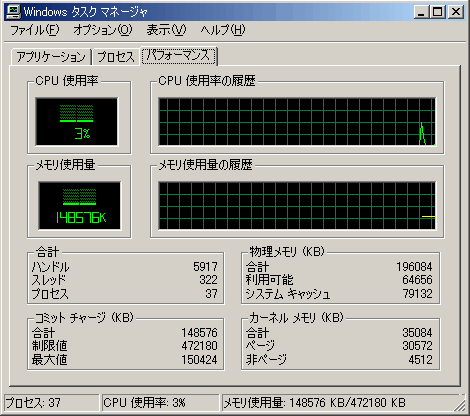The height and width of the screenshot is (416, 470).
Task: Maximize the Task Manager window
Action: (x=438, y=12)
